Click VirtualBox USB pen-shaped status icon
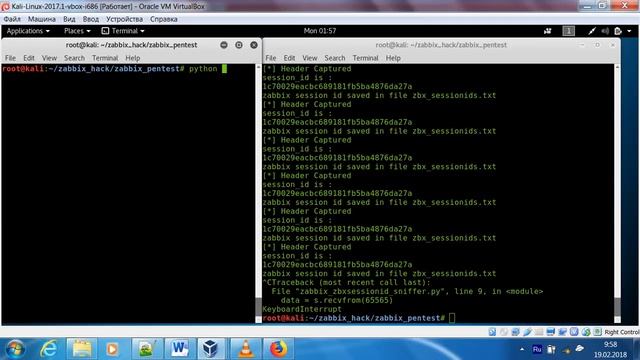640x360 pixels. 527,332
